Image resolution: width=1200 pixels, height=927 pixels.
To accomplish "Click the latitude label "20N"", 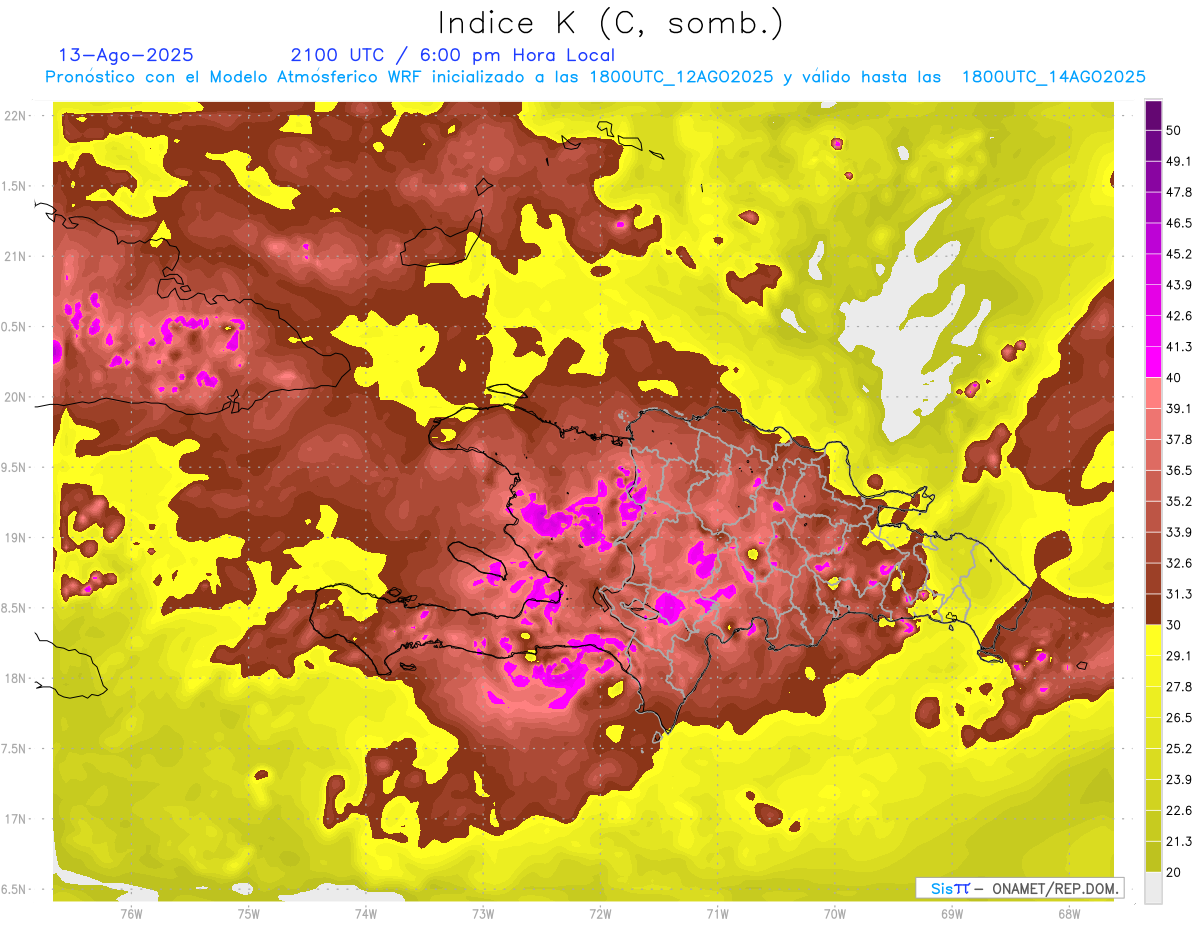I will coord(15,397).
